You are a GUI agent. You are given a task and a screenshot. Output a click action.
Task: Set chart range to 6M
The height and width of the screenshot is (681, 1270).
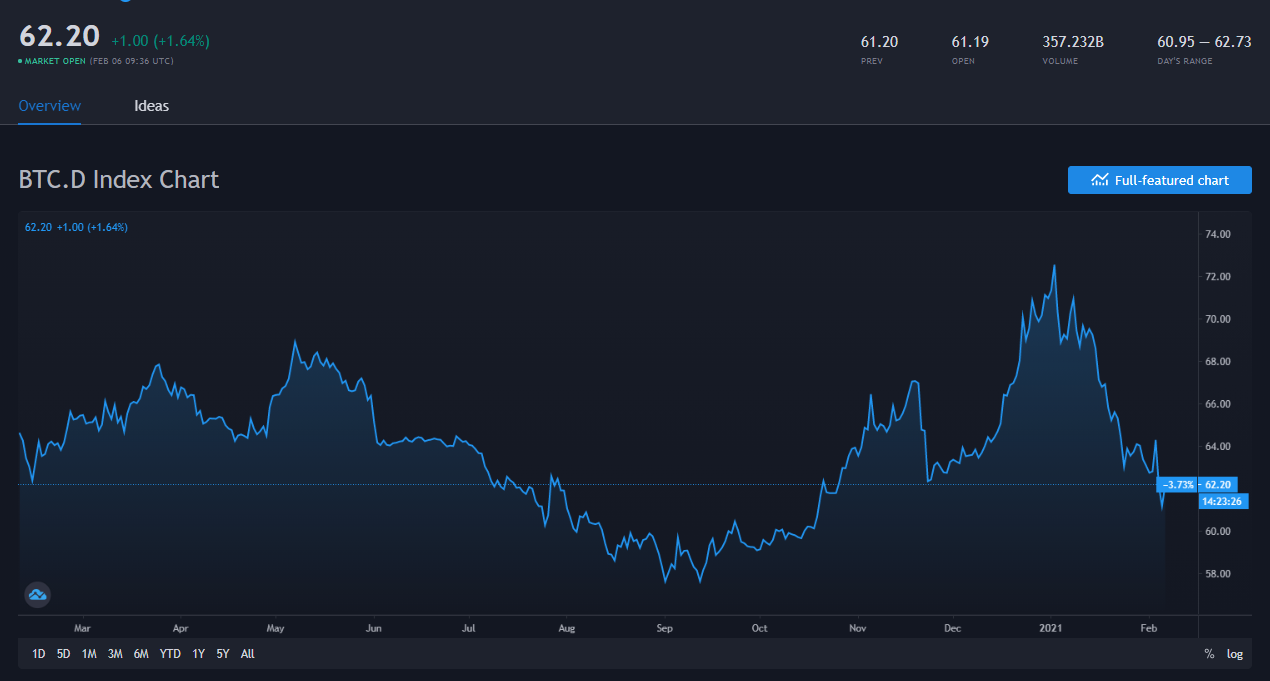141,654
